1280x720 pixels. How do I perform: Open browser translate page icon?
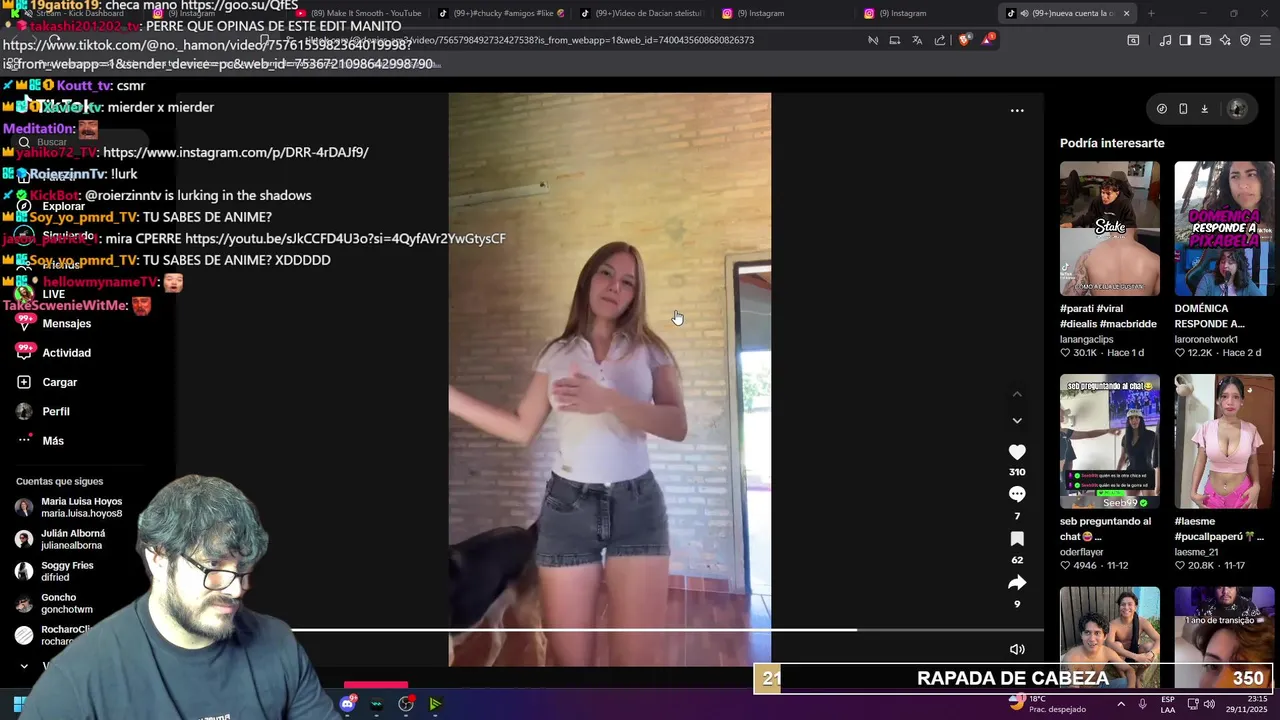pos(917,40)
